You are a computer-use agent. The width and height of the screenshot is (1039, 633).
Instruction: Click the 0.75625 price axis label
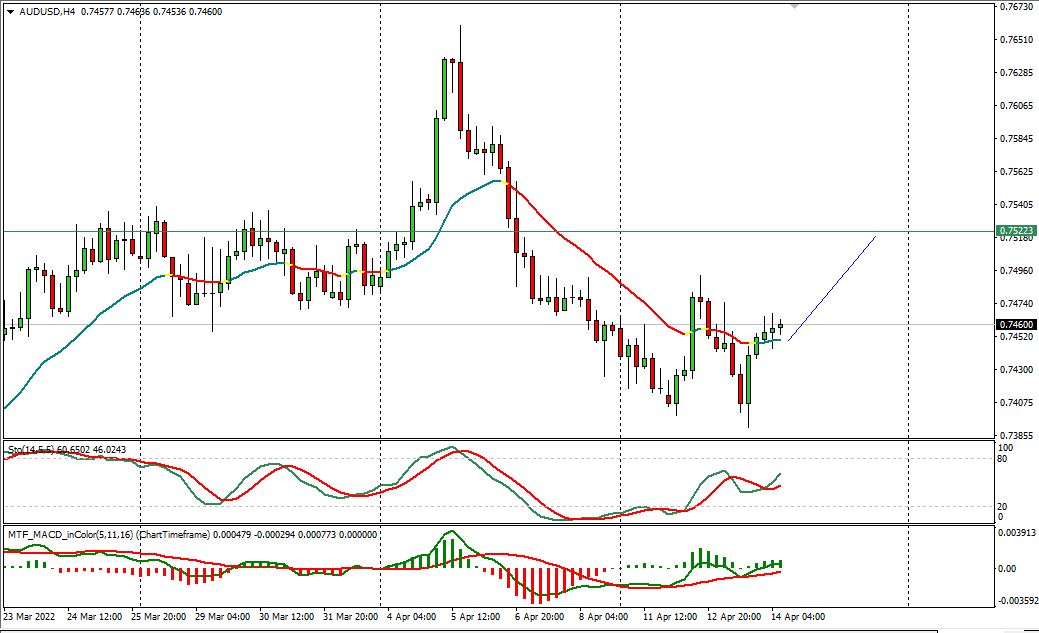(1017, 172)
